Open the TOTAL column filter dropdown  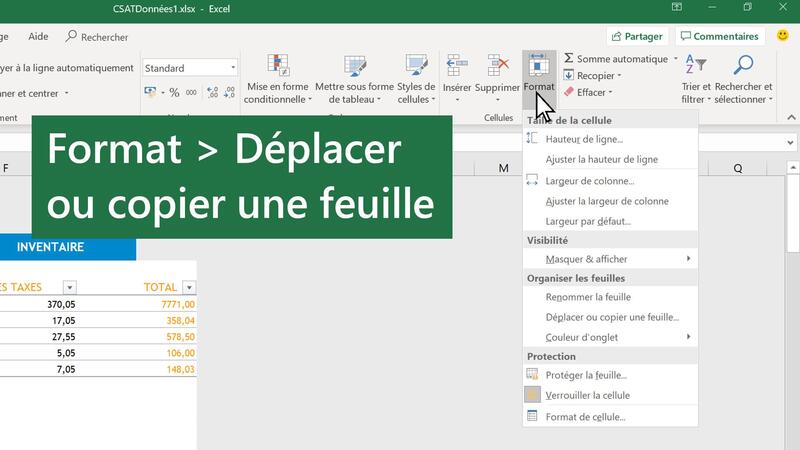click(x=186, y=287)
